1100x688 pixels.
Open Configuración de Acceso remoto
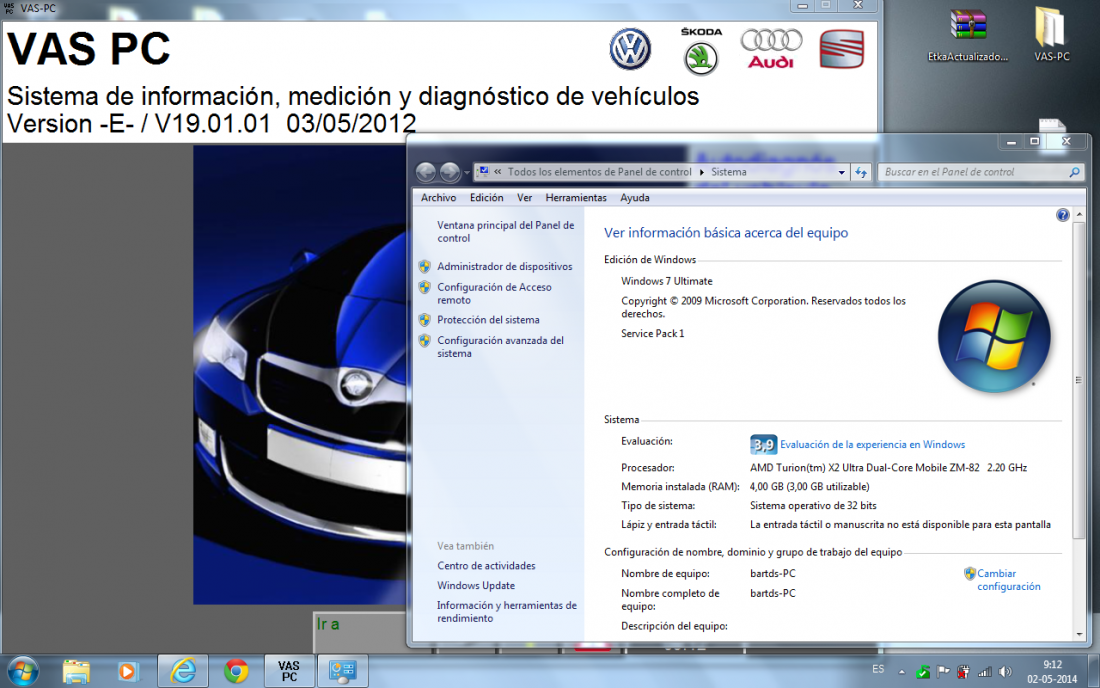(x=494, y=293)
